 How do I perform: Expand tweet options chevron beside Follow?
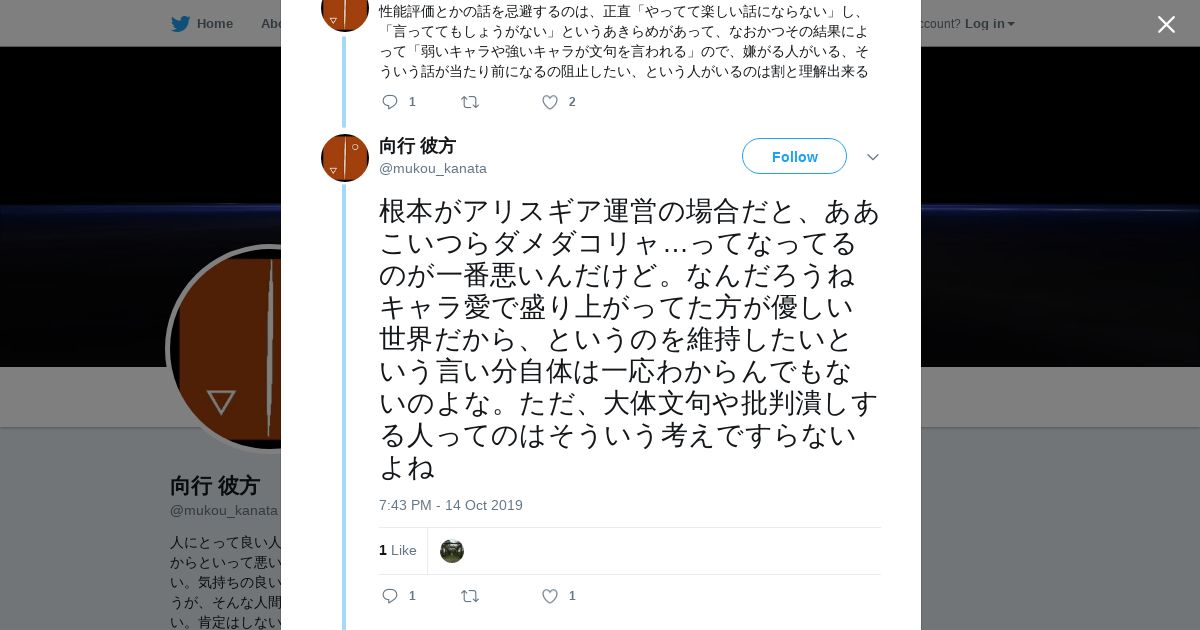click(x=872, y=157)
